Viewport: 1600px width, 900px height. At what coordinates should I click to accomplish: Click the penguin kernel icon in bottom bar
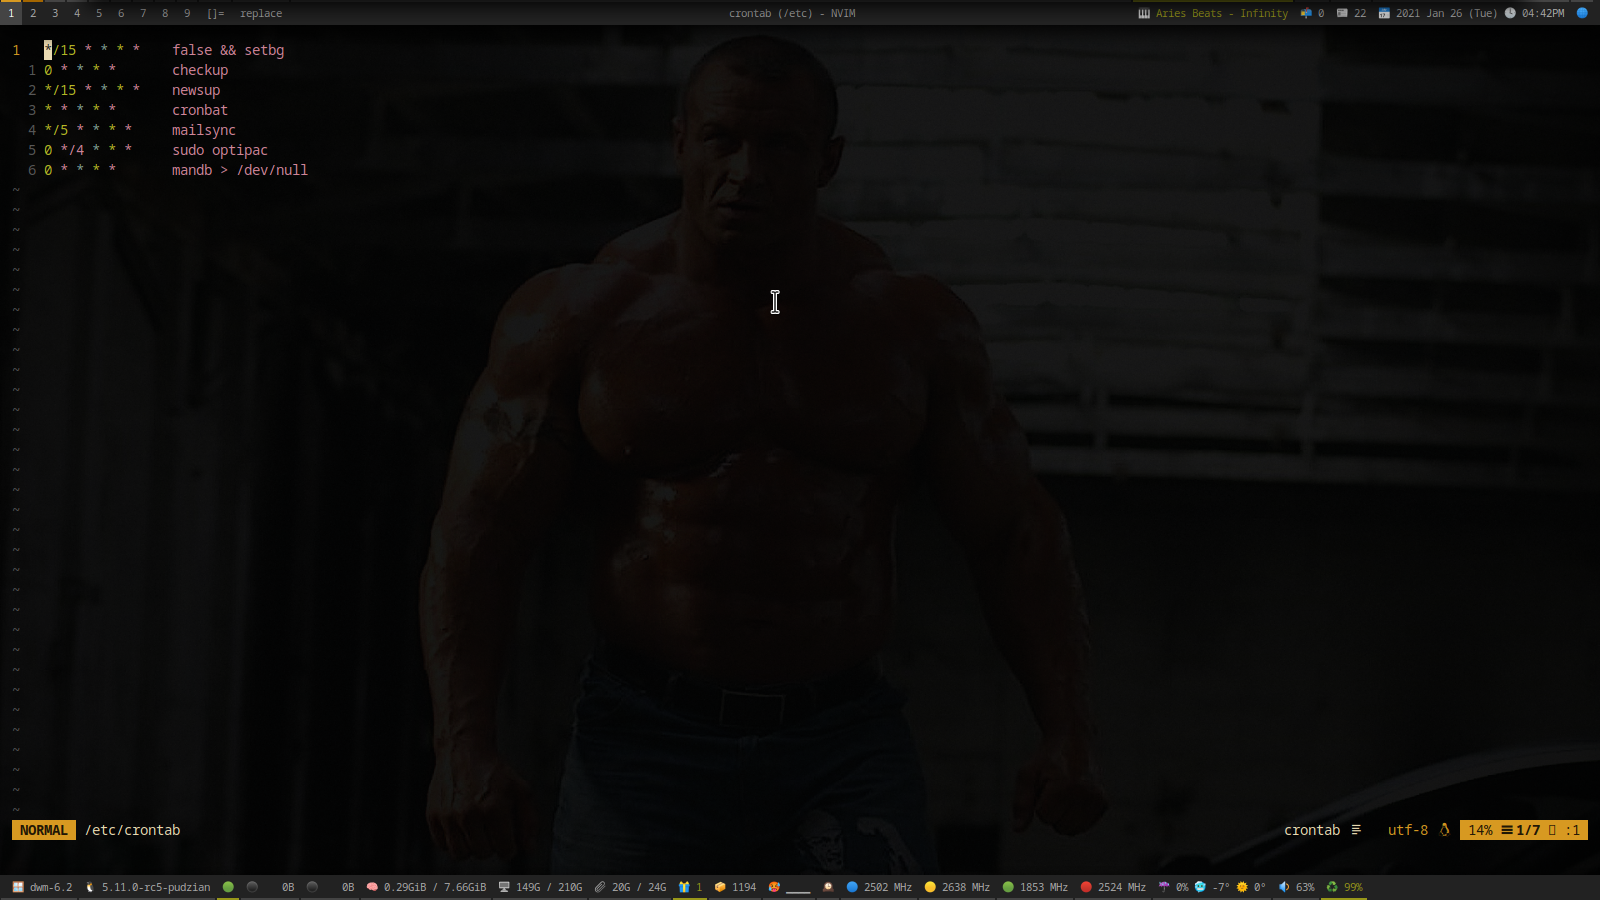(x=90, y=887)
